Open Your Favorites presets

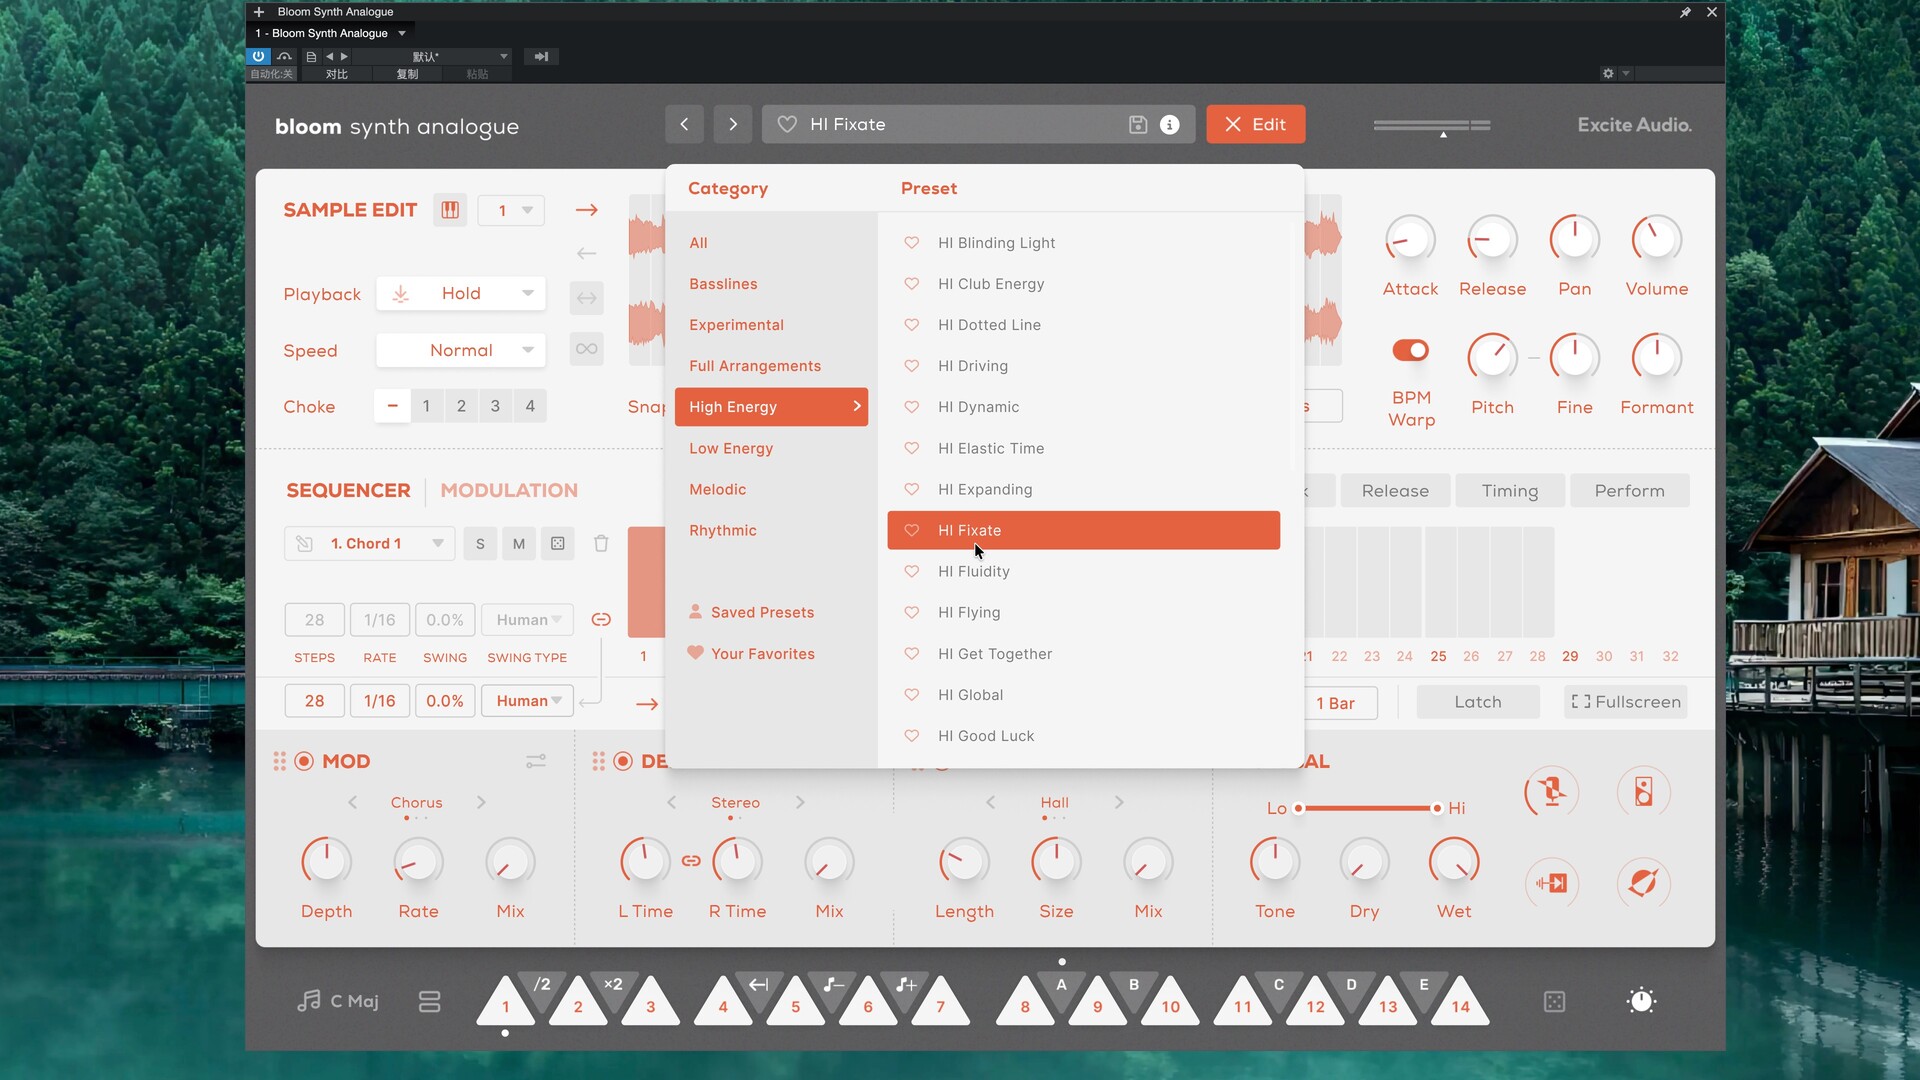coord(752,654)
